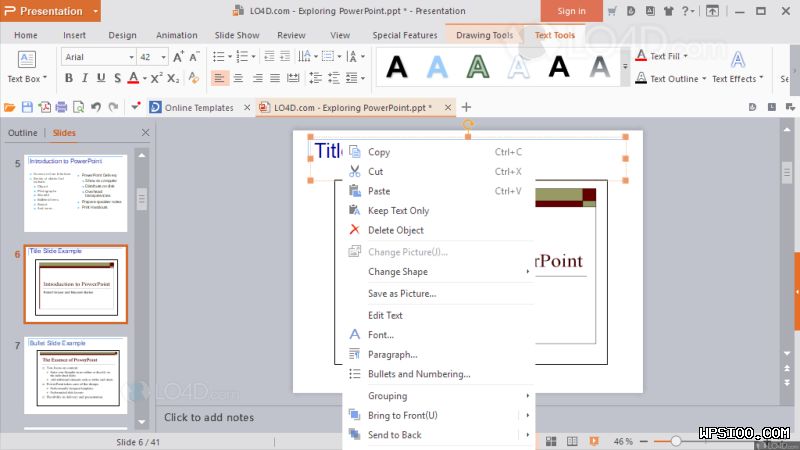Click the Export to PDF icon
Screen dimensions: 800x450
click(44, 107)
